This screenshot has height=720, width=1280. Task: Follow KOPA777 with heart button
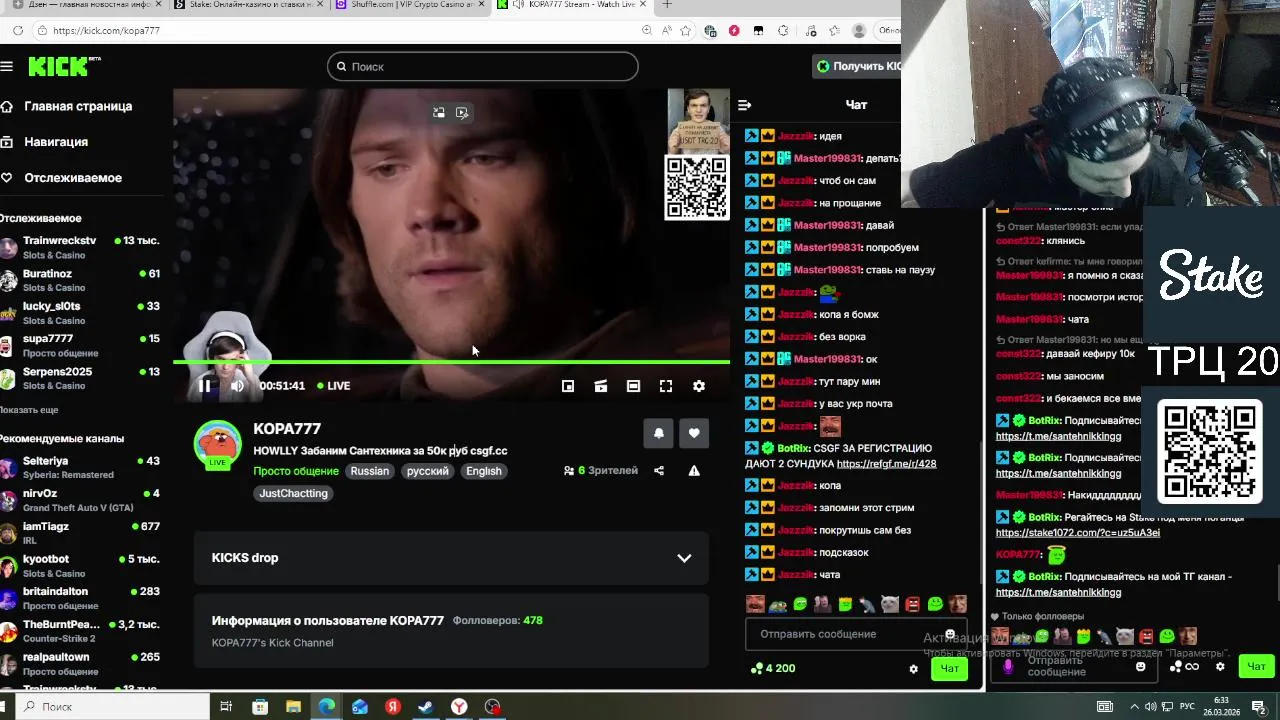[x=694, y=433]
